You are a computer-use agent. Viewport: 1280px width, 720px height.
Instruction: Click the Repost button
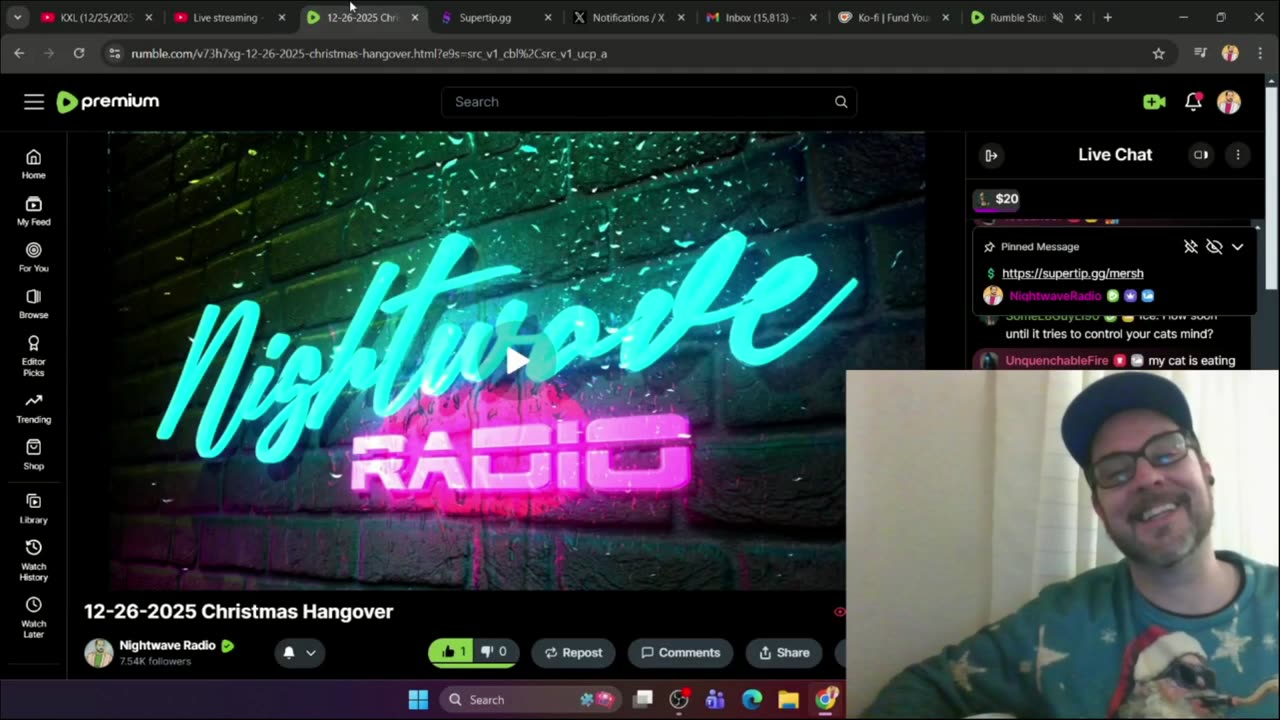click(x=573, y=652)
